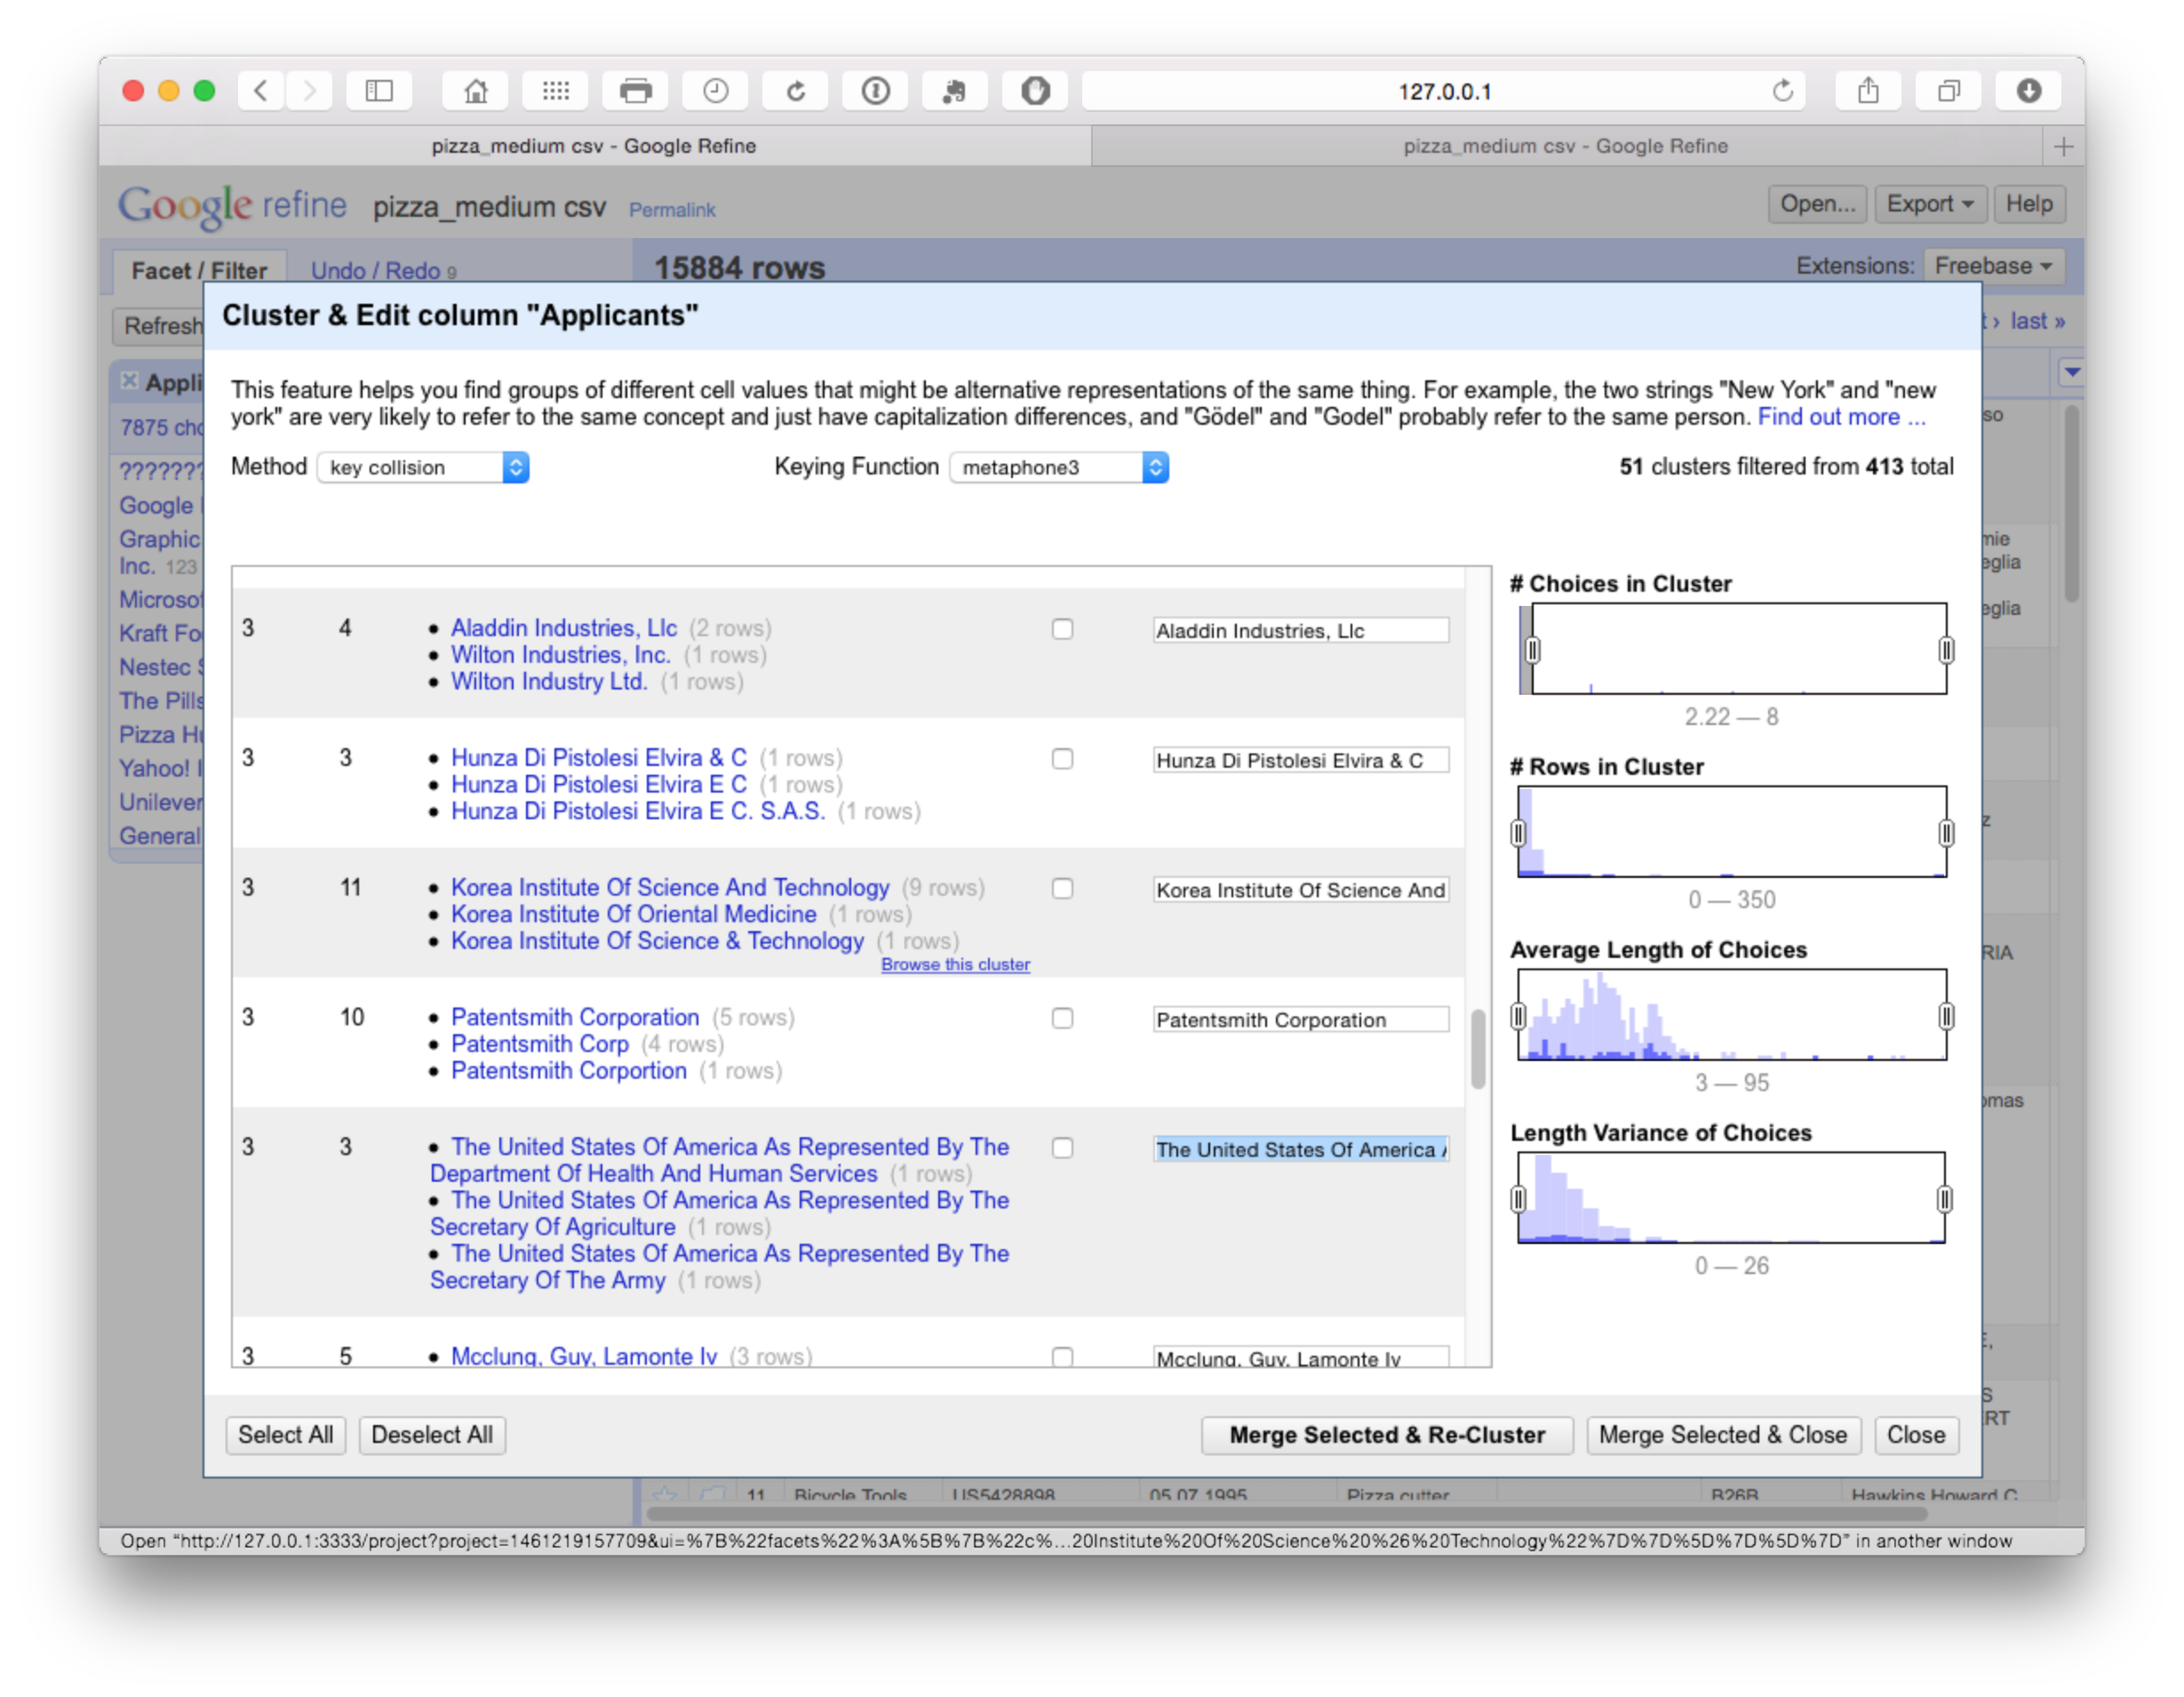Open the Method key collision dropdown
Viewport: 2184px width, 1697px height.
tap(423, 467)
